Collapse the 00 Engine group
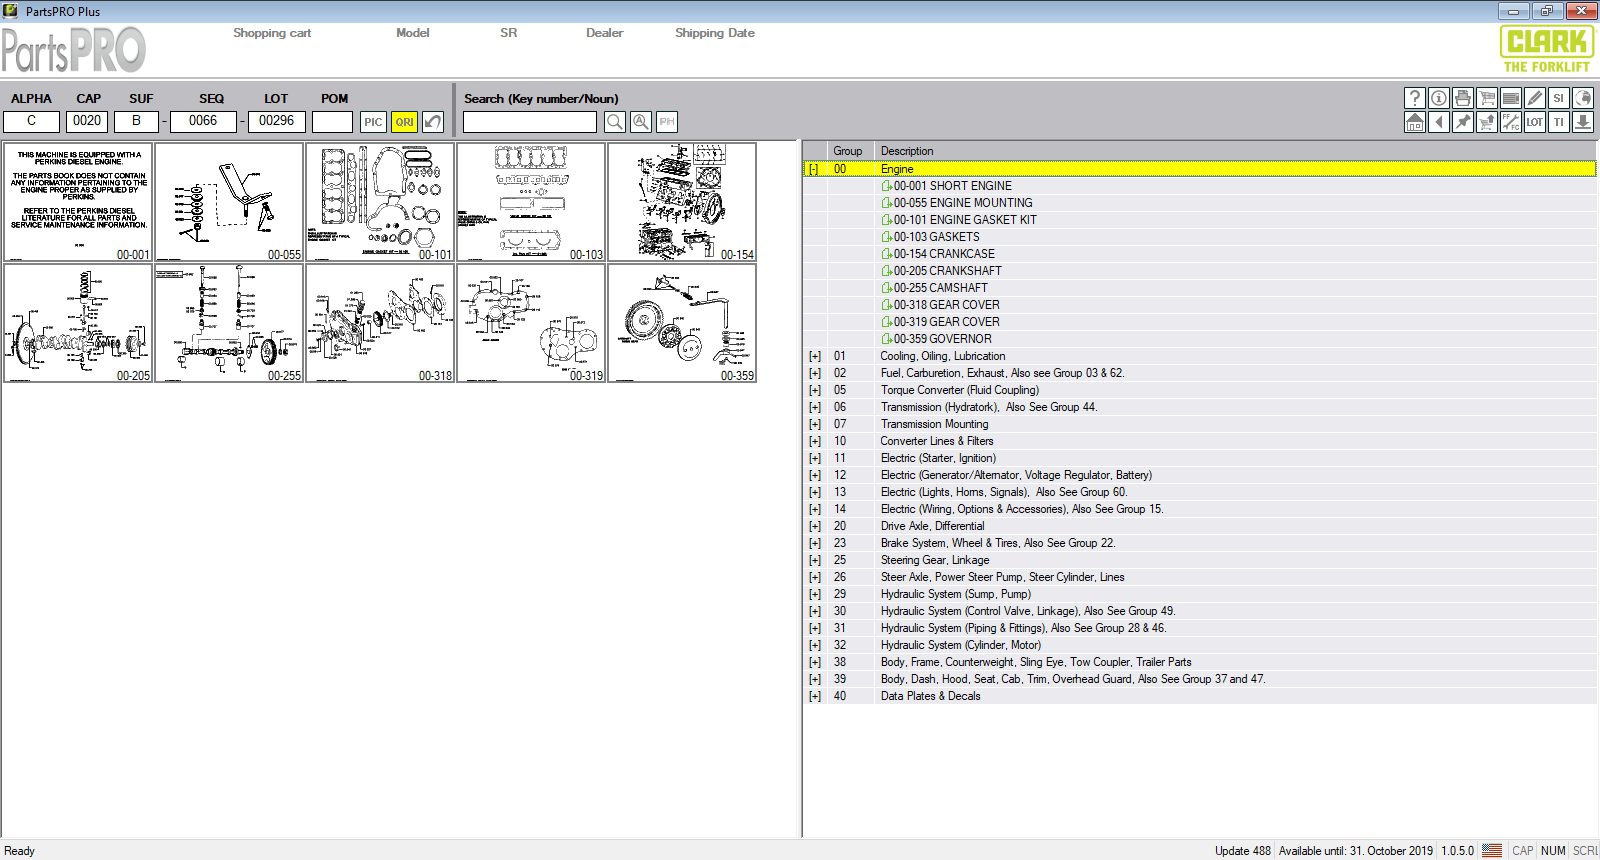1600x860 pixels. 814,170
